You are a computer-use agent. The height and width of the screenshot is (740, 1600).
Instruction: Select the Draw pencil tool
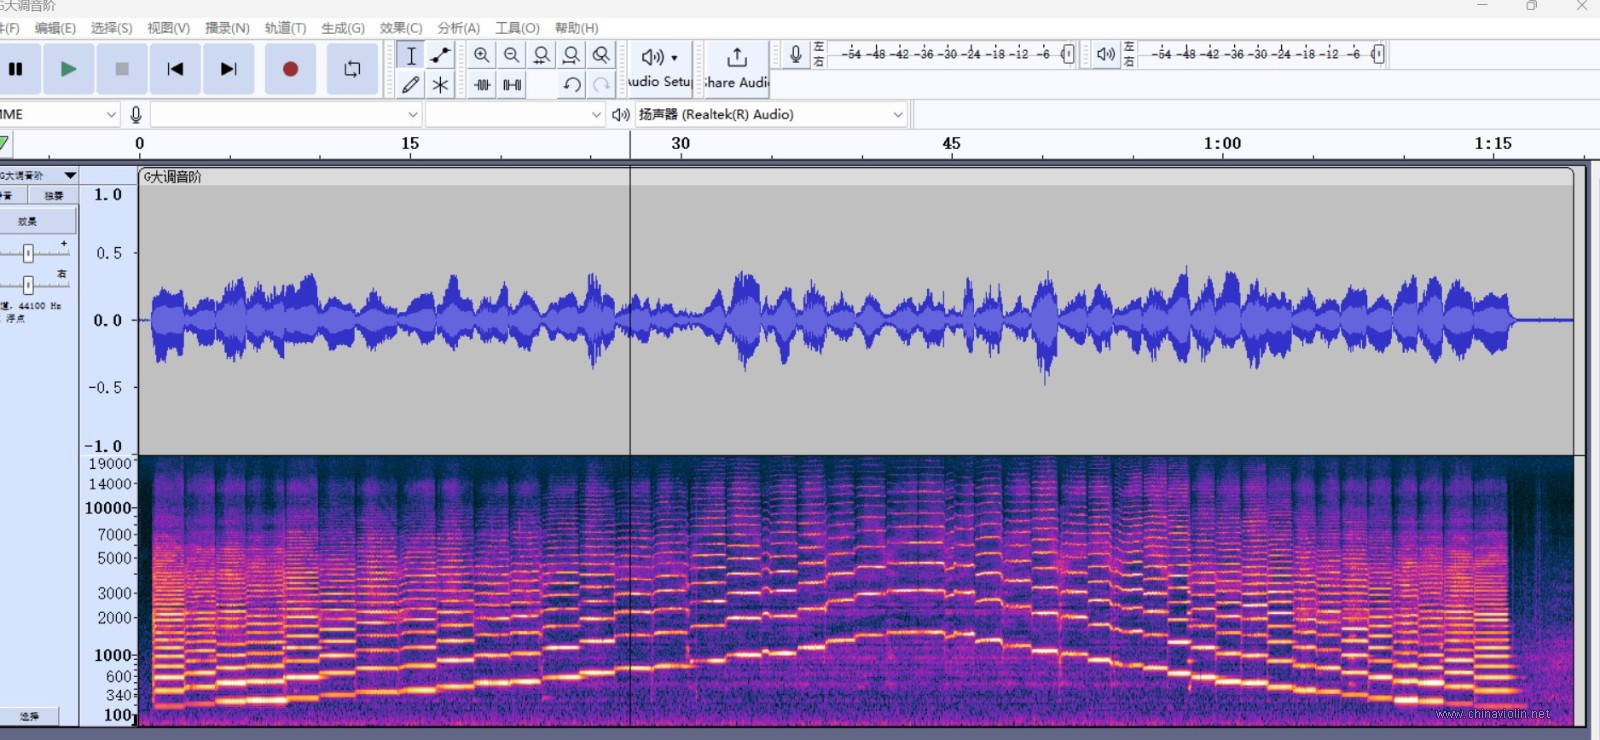[411, 85]
